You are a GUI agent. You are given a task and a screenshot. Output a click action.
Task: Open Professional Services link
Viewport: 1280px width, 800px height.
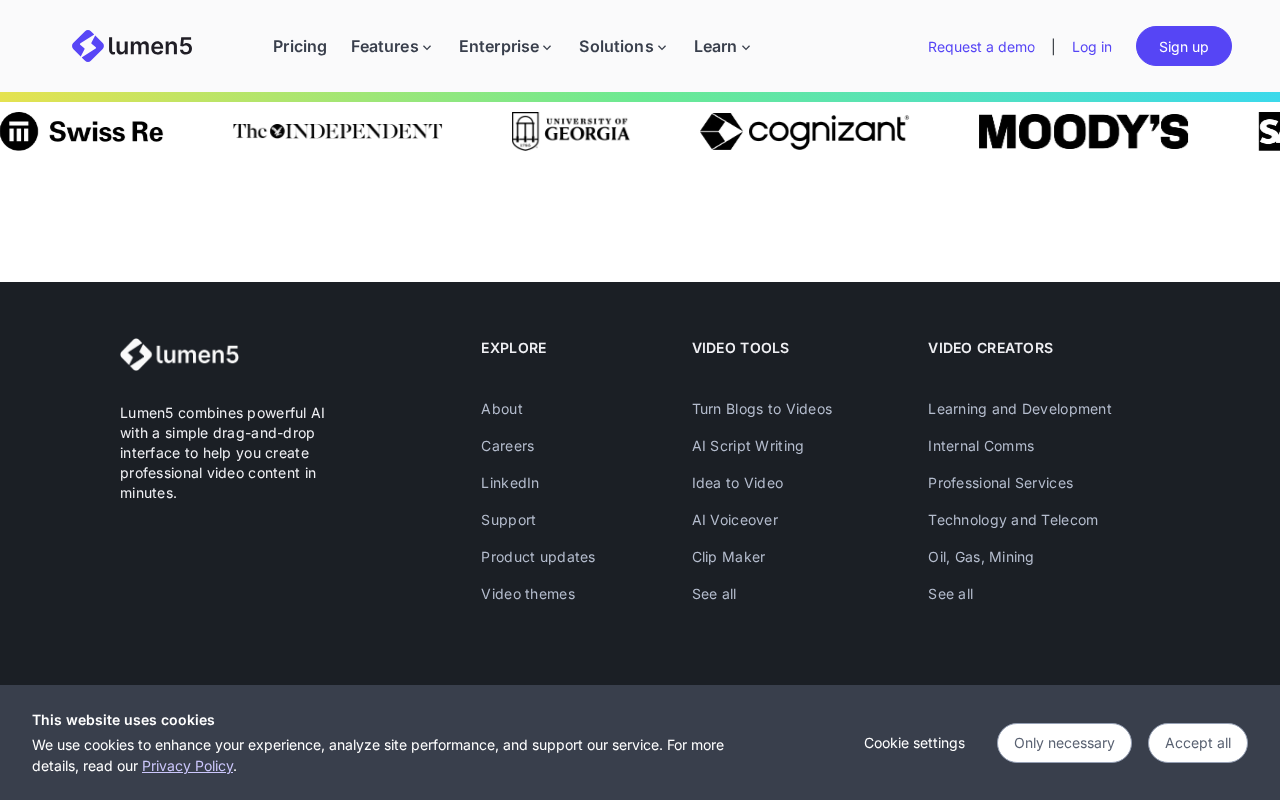1001,483
